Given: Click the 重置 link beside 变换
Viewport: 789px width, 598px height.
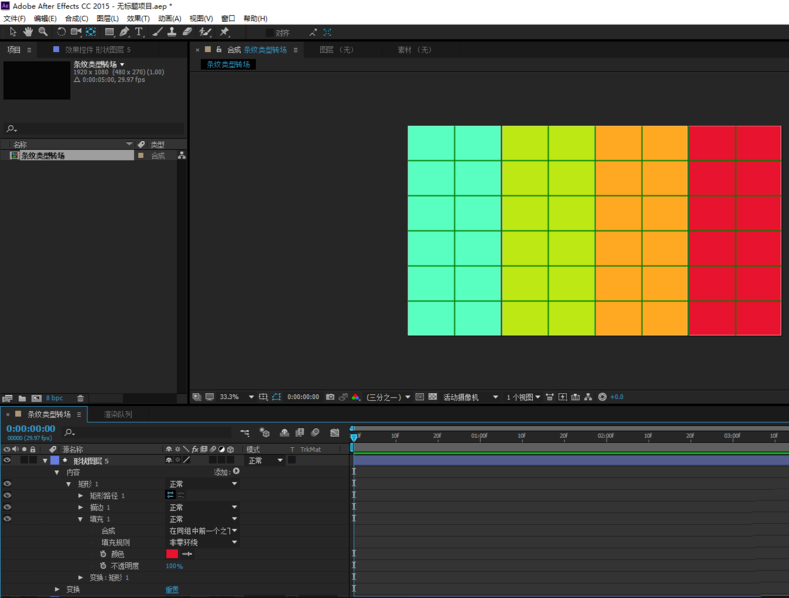Looking at the screenshot, I should pos(172,590).
